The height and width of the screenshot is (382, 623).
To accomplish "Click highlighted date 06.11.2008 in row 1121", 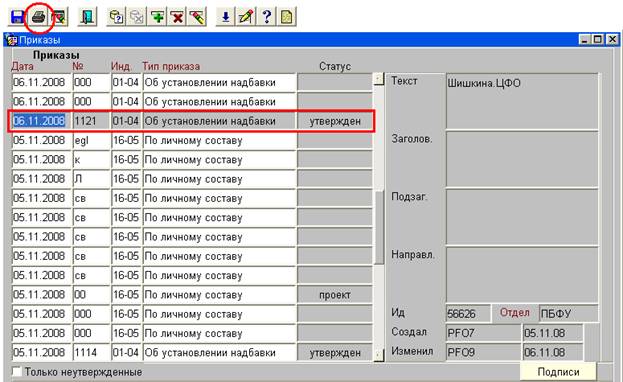I will pos(41,121).
